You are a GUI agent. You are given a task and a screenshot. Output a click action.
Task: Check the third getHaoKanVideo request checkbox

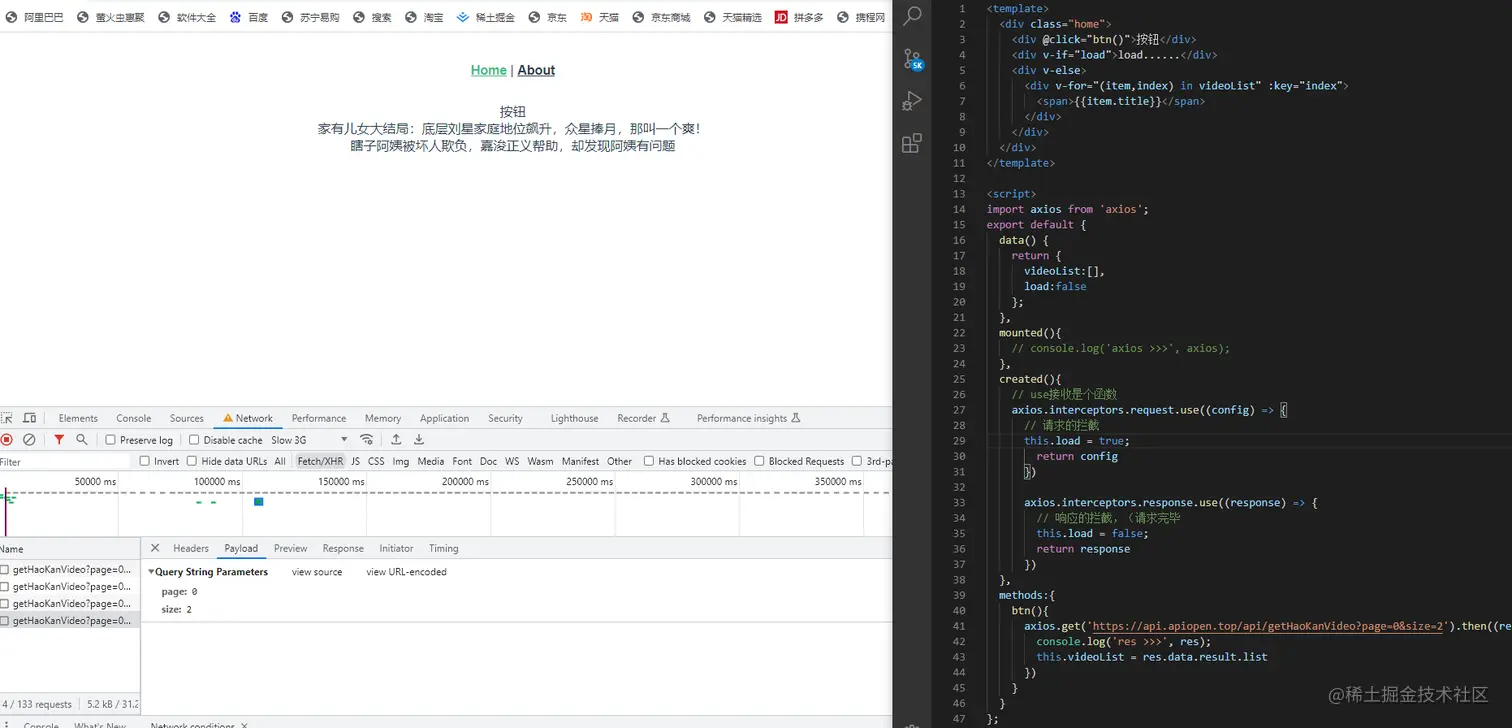point(5,604)
